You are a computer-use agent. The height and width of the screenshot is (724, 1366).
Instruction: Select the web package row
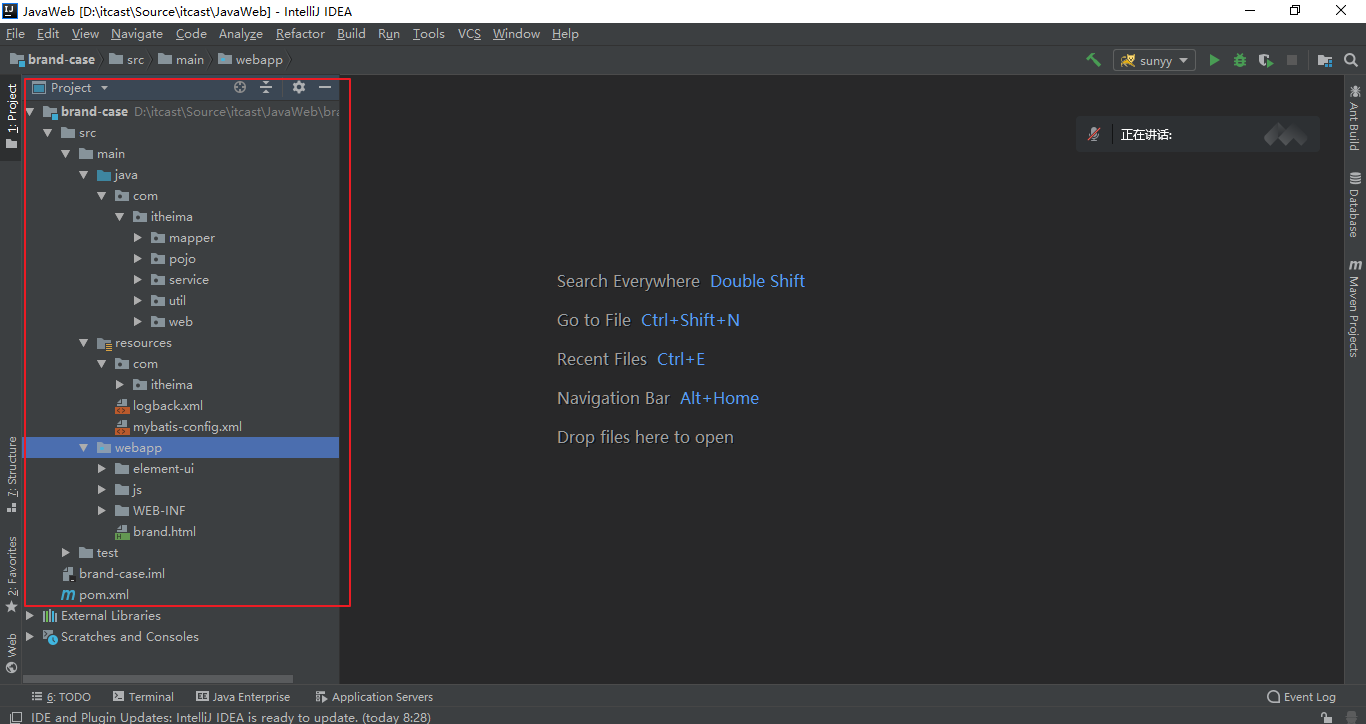[180, 322]
